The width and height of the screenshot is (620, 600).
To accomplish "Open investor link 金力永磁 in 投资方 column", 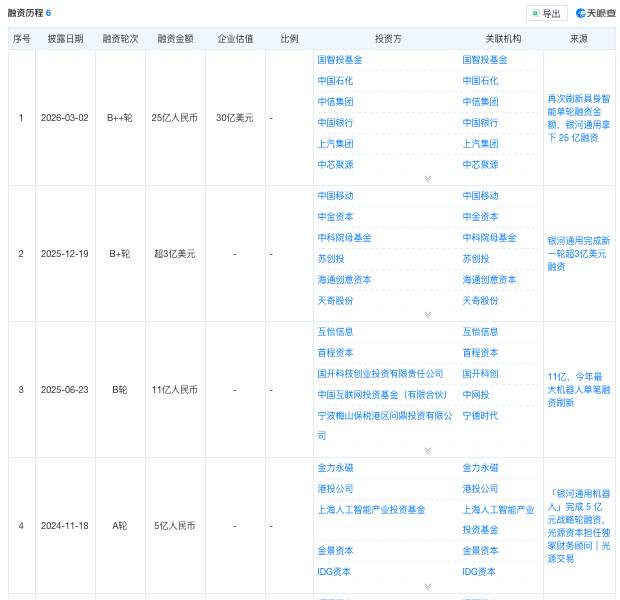I will 335,468.
